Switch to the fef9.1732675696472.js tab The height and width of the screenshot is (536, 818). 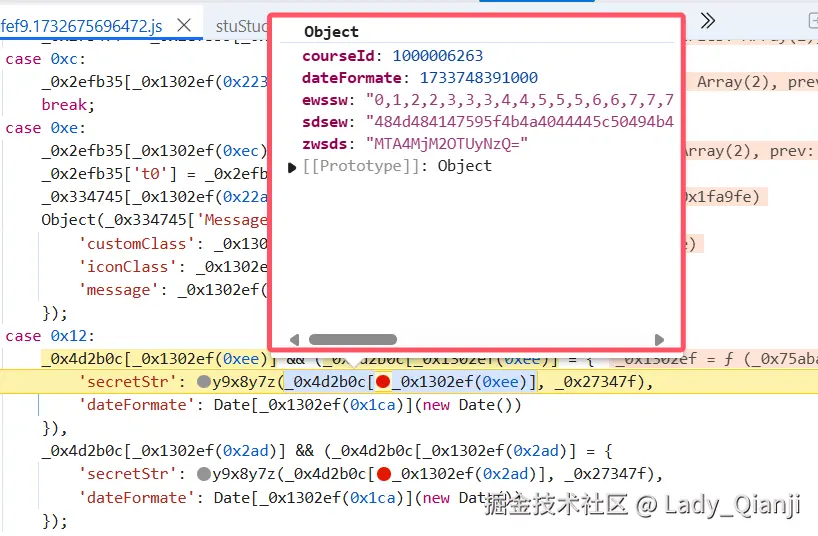pos(82,26)
